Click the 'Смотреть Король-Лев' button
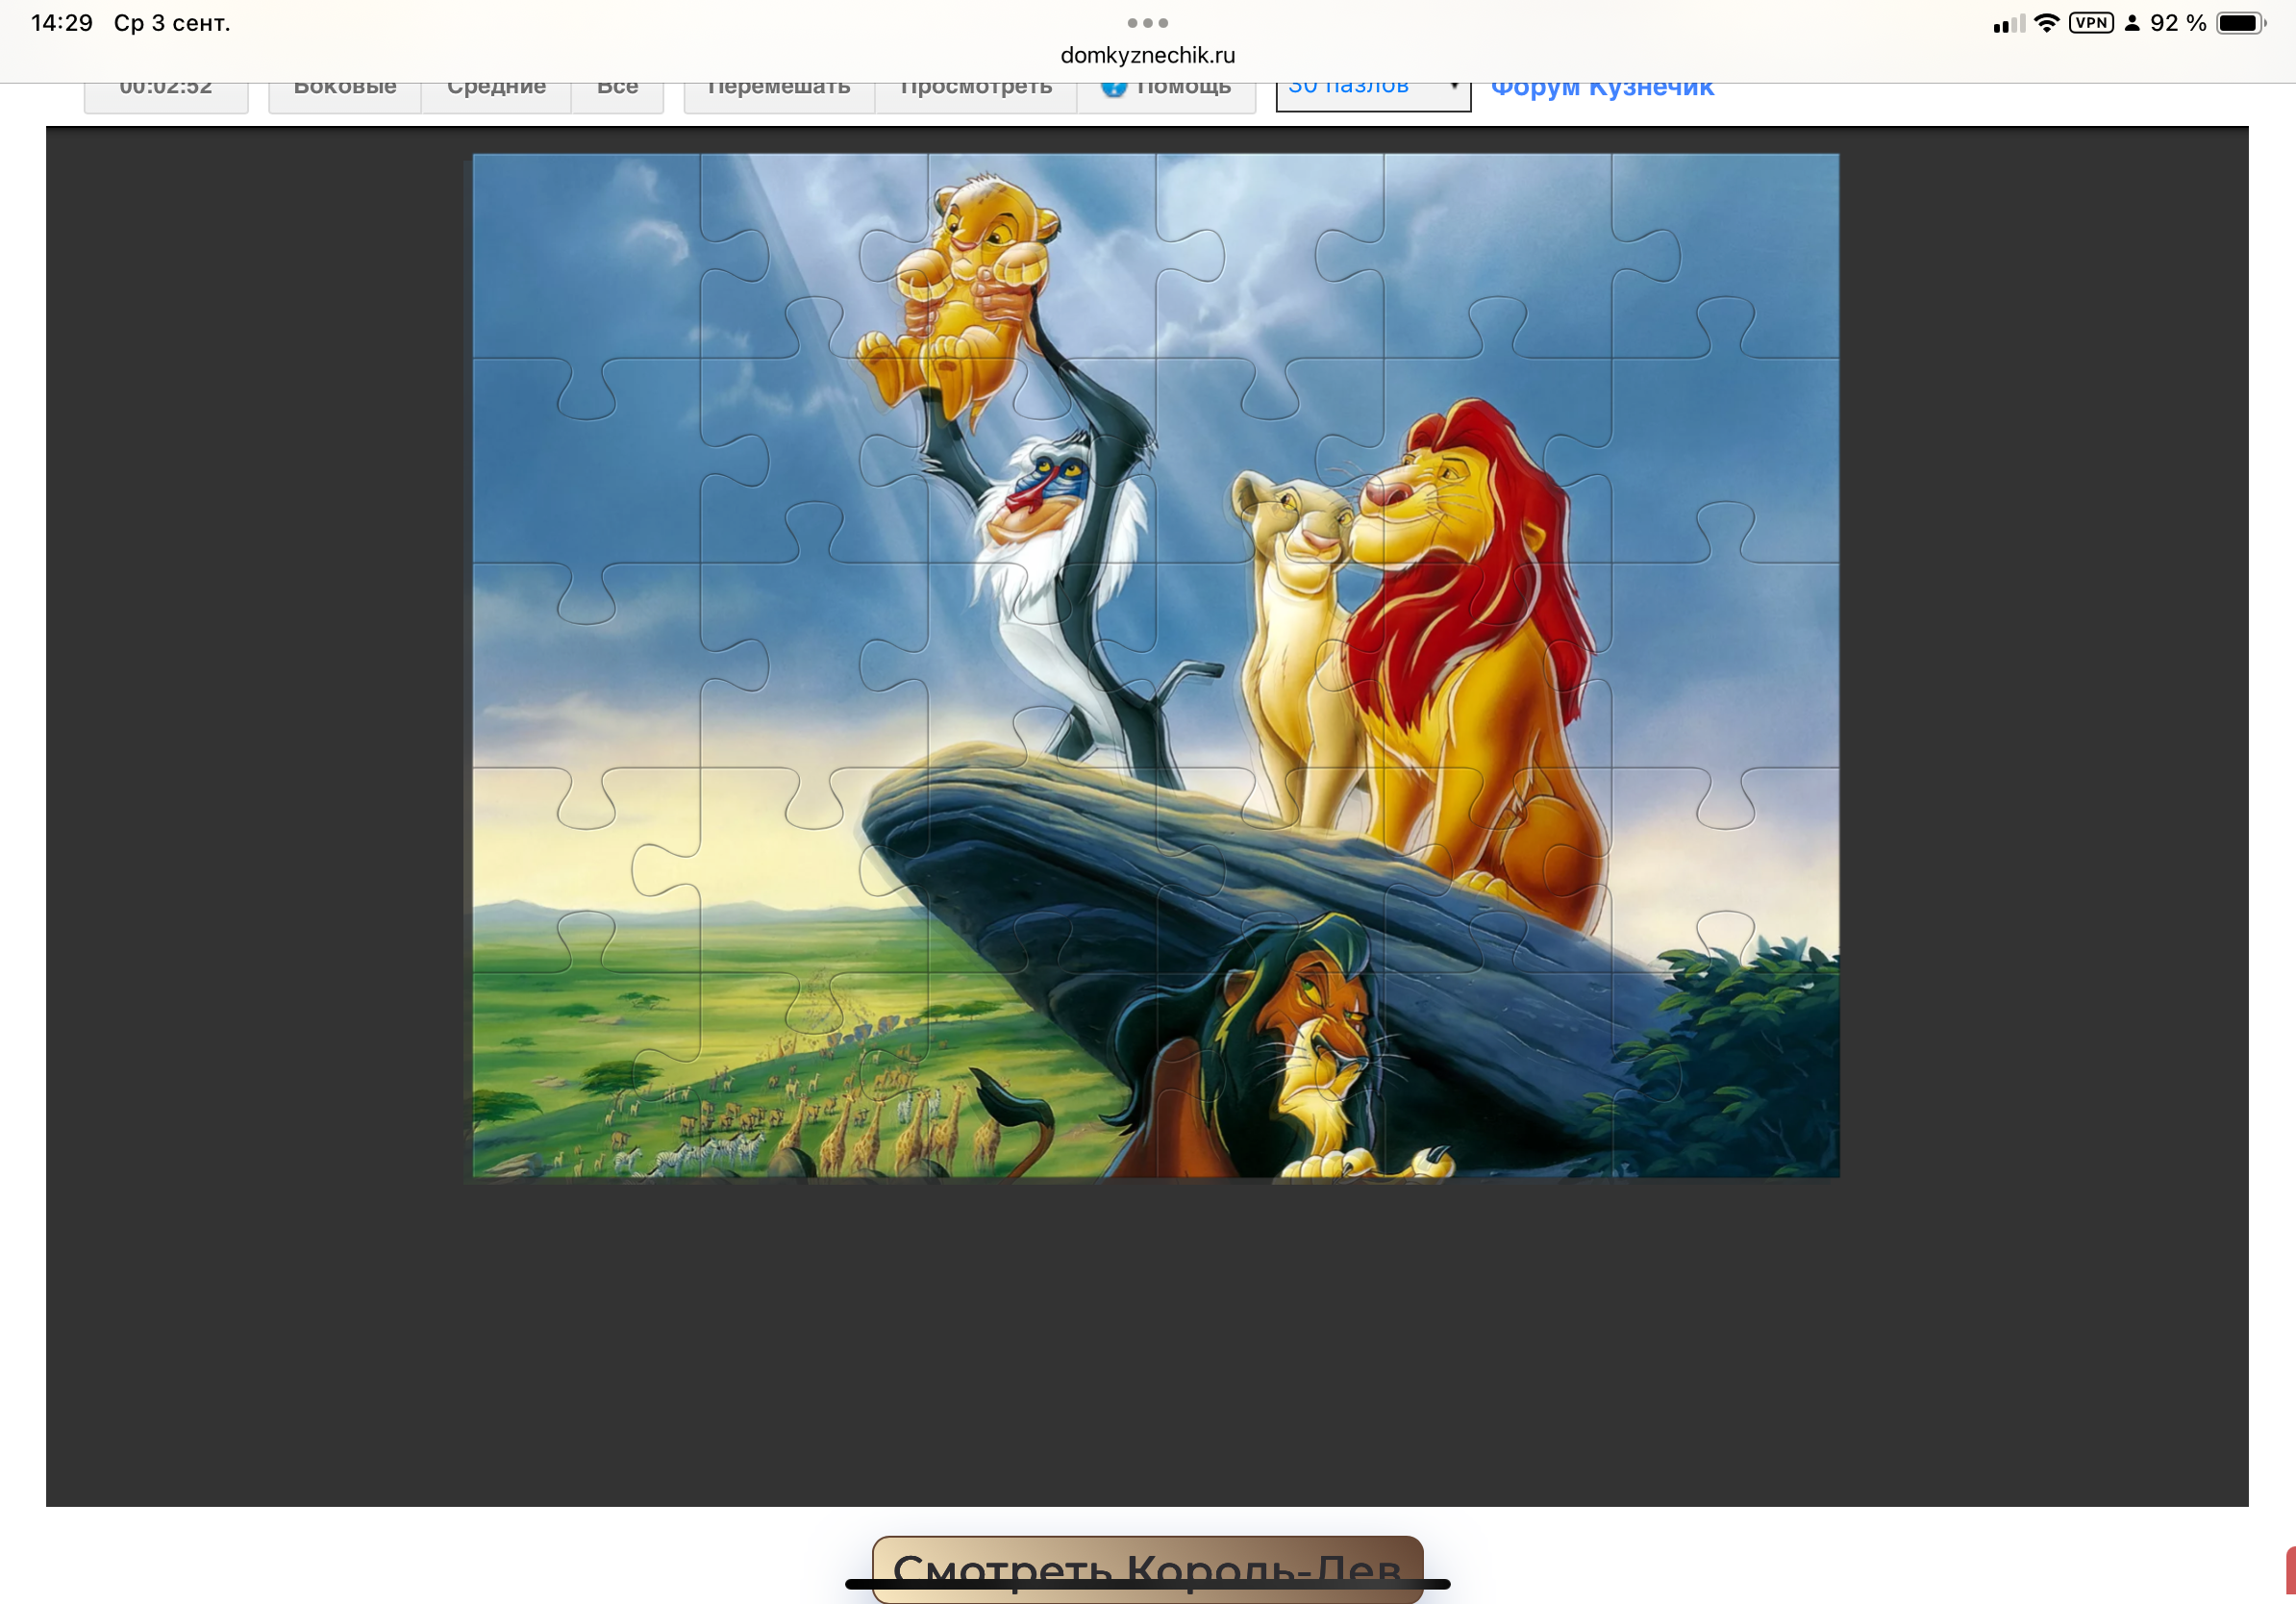2296x1604 pixels. (1147, 1569)
